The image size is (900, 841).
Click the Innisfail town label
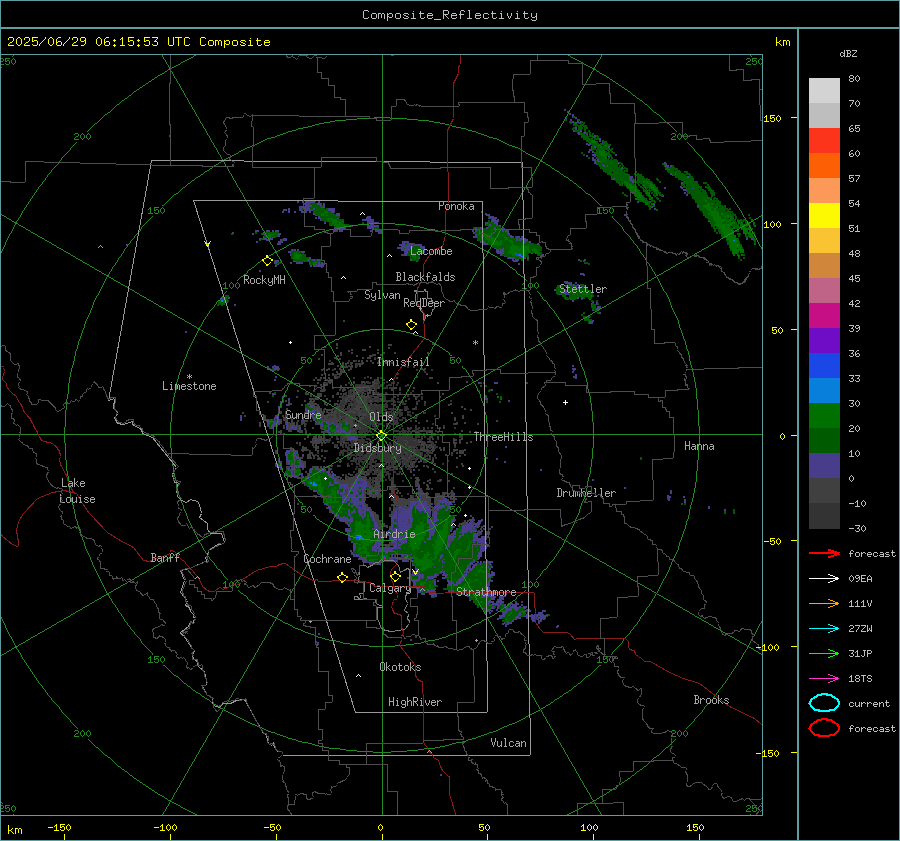pyautogui.click(x=403, y=362)
